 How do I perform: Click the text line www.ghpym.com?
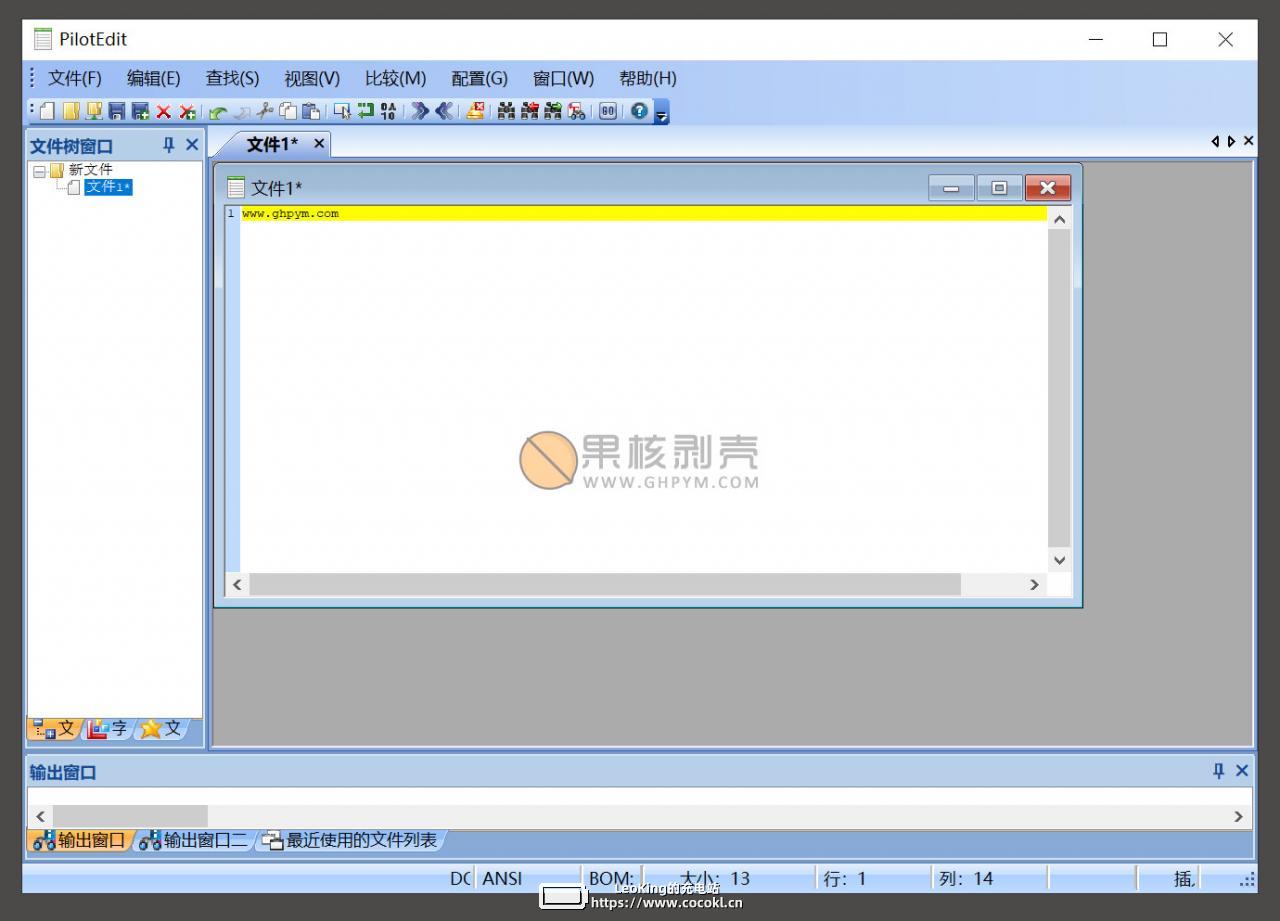(x=290, y=213)
